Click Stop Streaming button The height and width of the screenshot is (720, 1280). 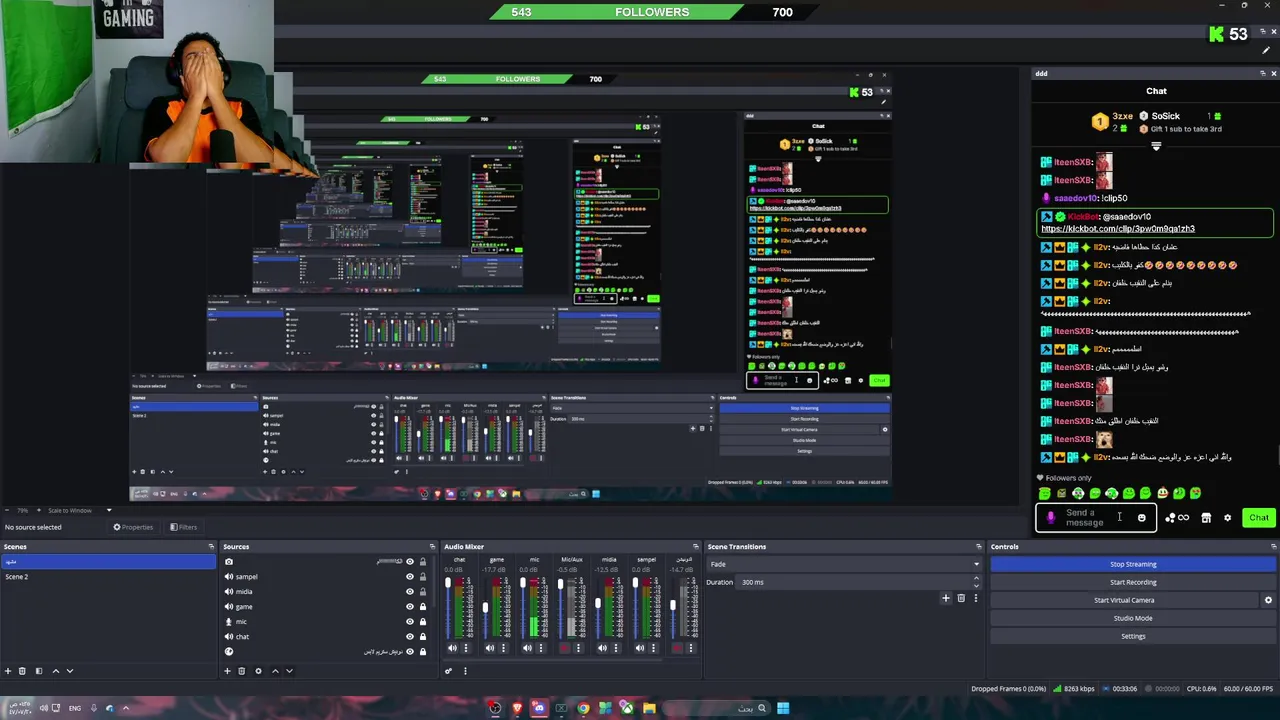[x=1133, y=564]
